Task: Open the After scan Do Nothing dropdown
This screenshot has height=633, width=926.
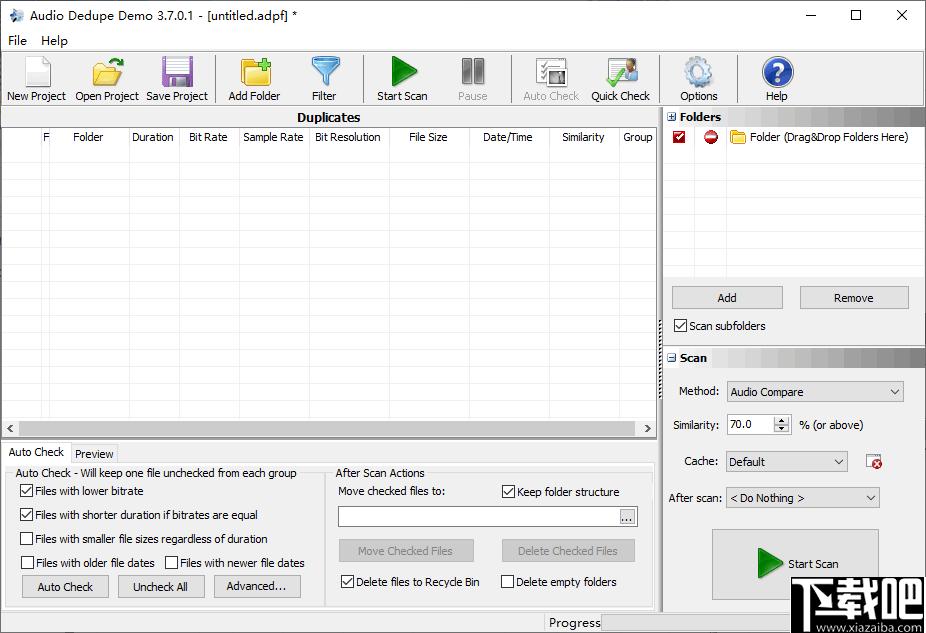Action: click(x=803, y=498)
